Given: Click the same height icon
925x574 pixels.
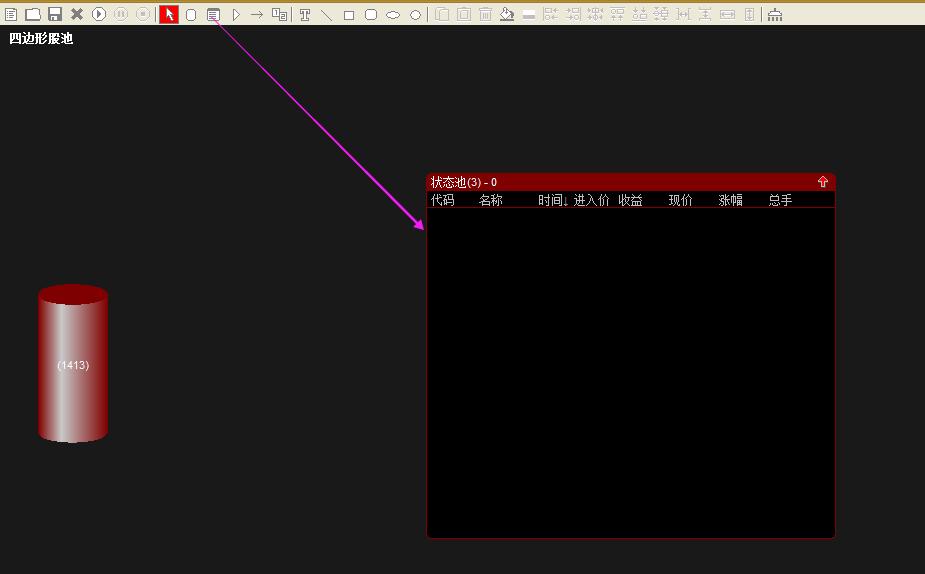Looking at the screenshot, I should pyautogui.click(x=749, y=15).
